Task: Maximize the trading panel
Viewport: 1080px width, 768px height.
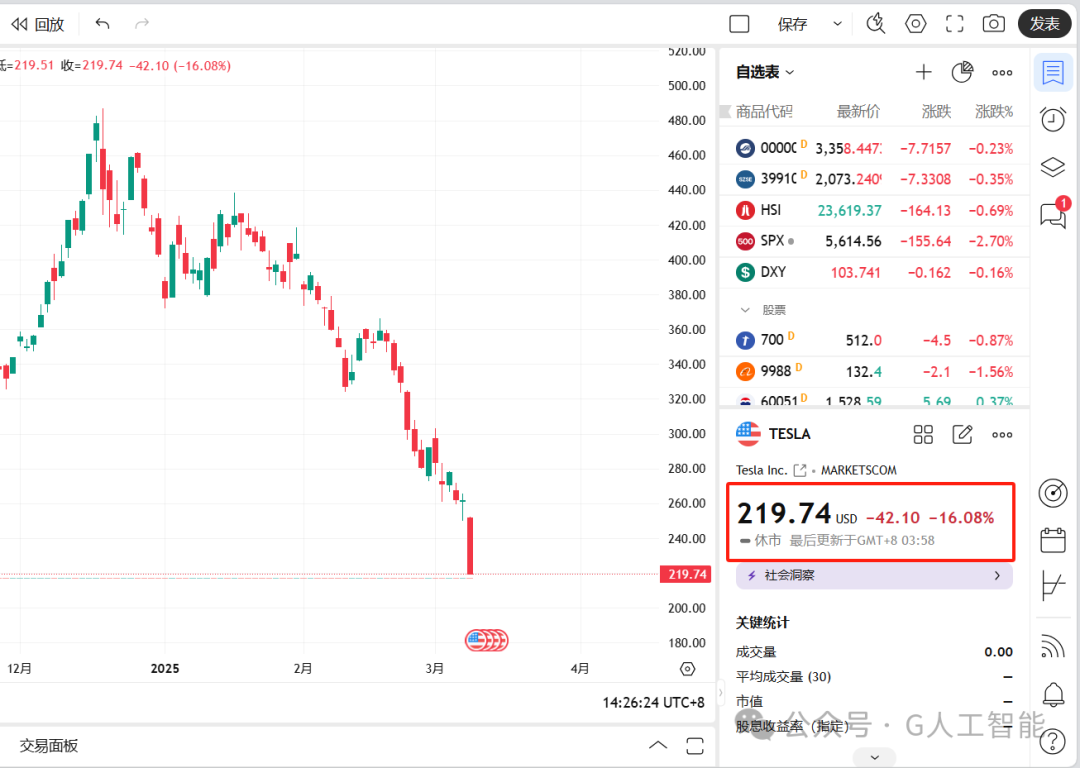Action: point(695,745)
